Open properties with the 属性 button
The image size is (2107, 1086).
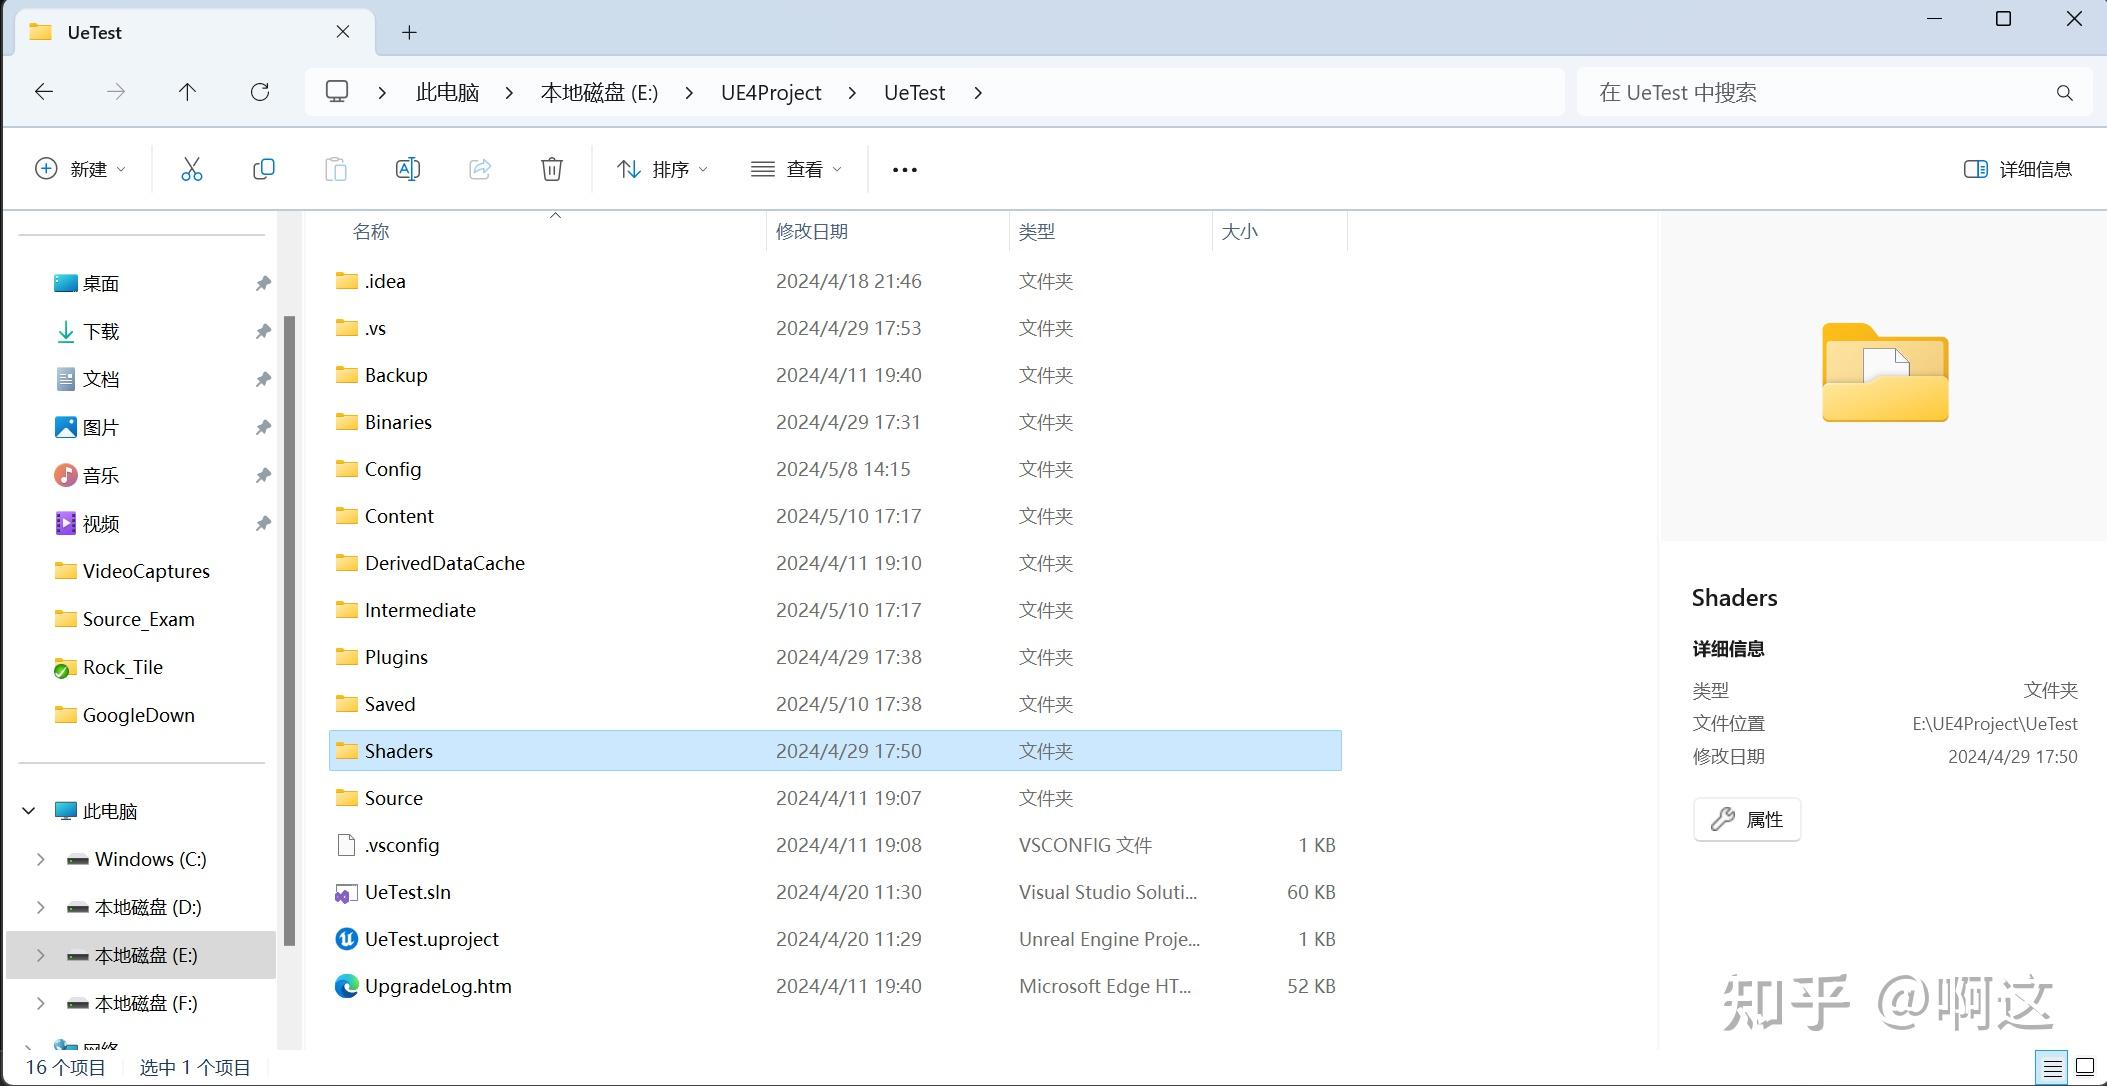click(x=1747, y=818)
